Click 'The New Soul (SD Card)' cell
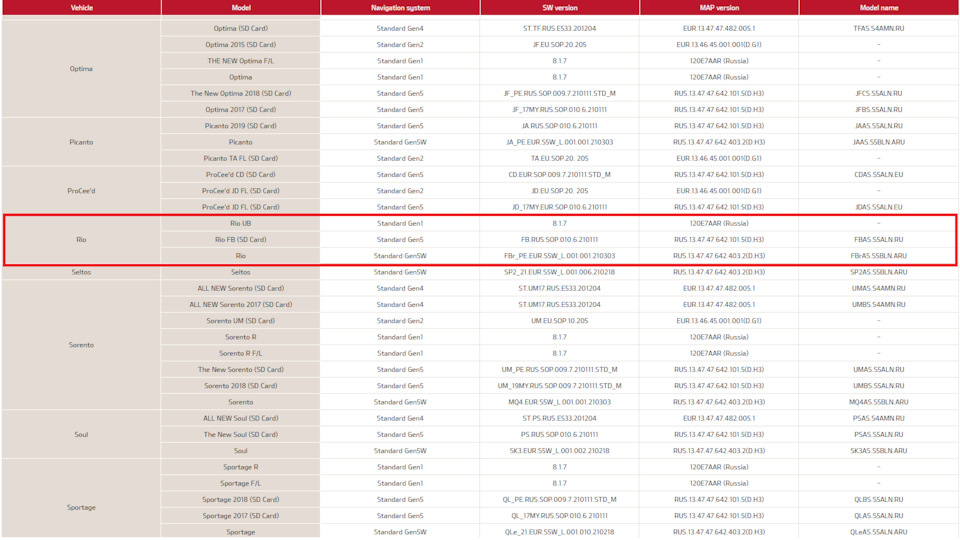The image size is (960, 540). pyautogui.click(x=241, y=435)
